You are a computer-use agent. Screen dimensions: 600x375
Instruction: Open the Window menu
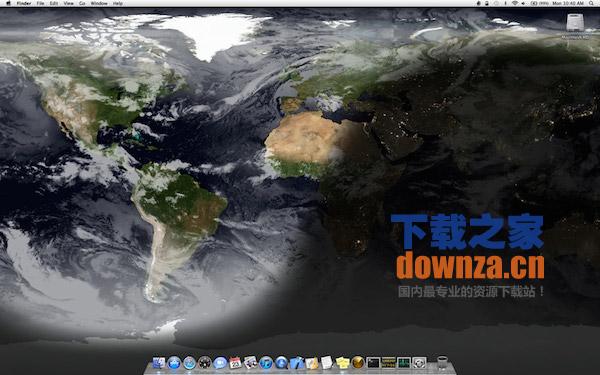pos(99,3)
